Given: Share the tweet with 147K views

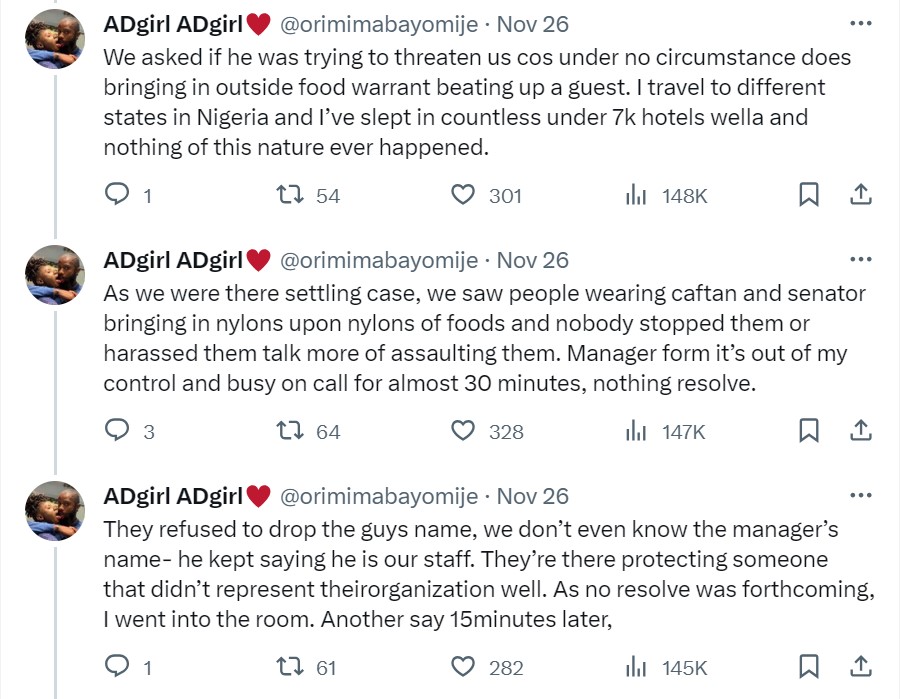Looking at the screenshot, I should point(861,431).
